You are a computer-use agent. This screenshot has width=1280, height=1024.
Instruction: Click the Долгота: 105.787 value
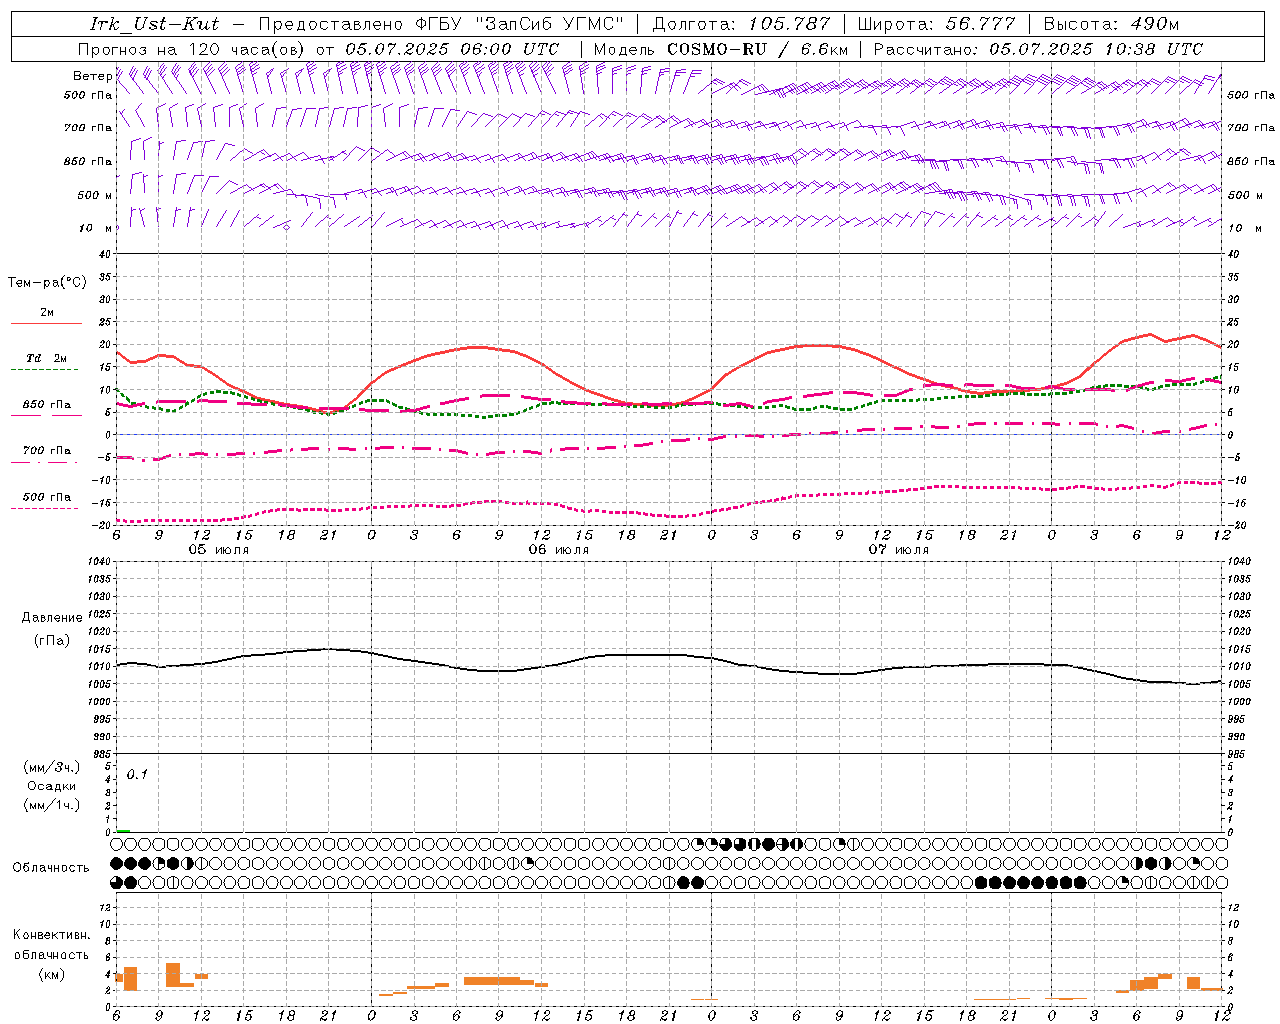[742, 24]
